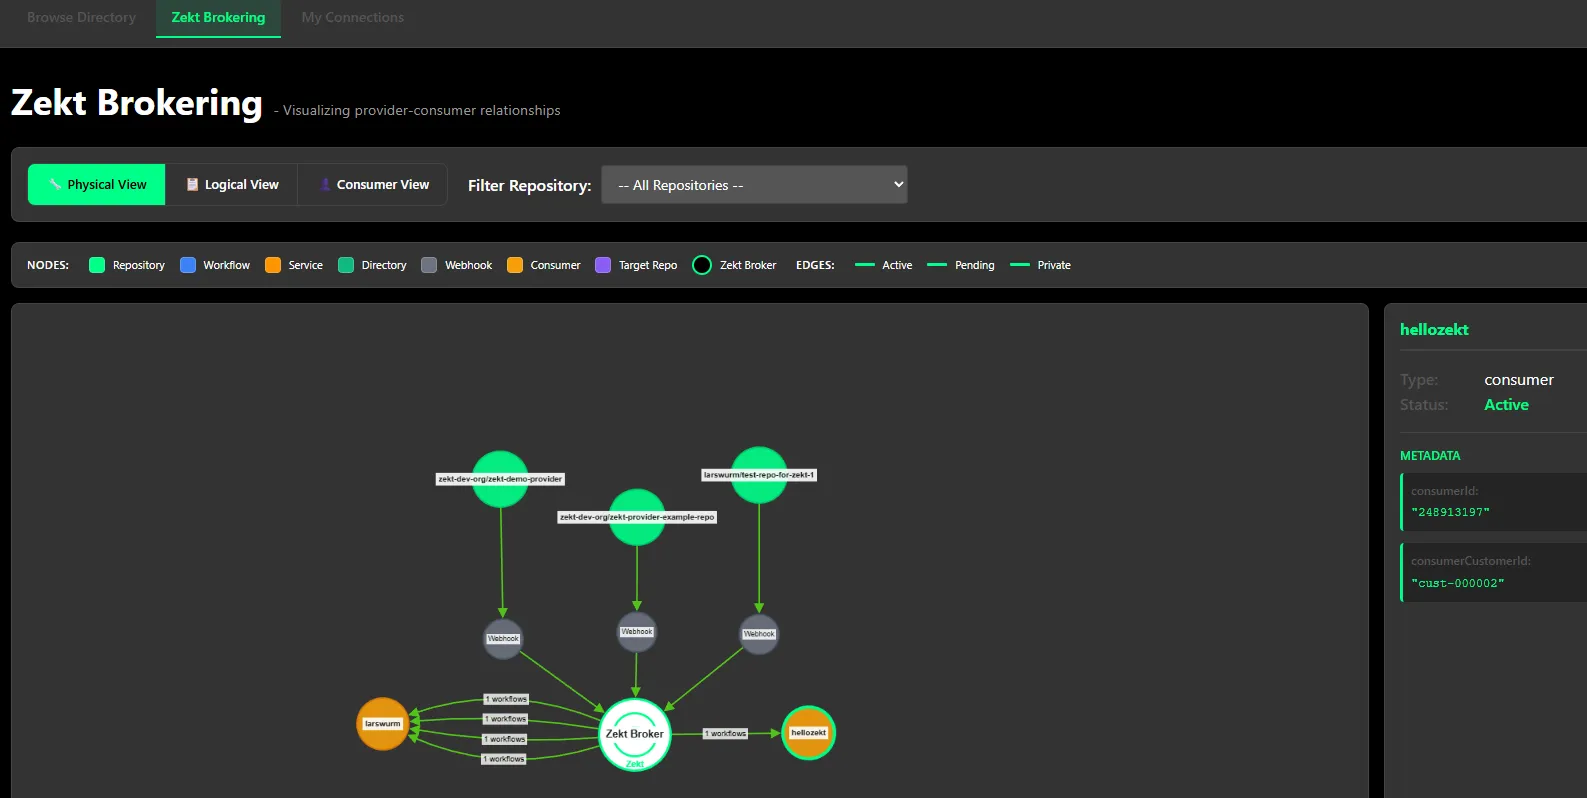The image size is (1587, 798).
Task: Switch to Logical View
Action: coord(232,185)
